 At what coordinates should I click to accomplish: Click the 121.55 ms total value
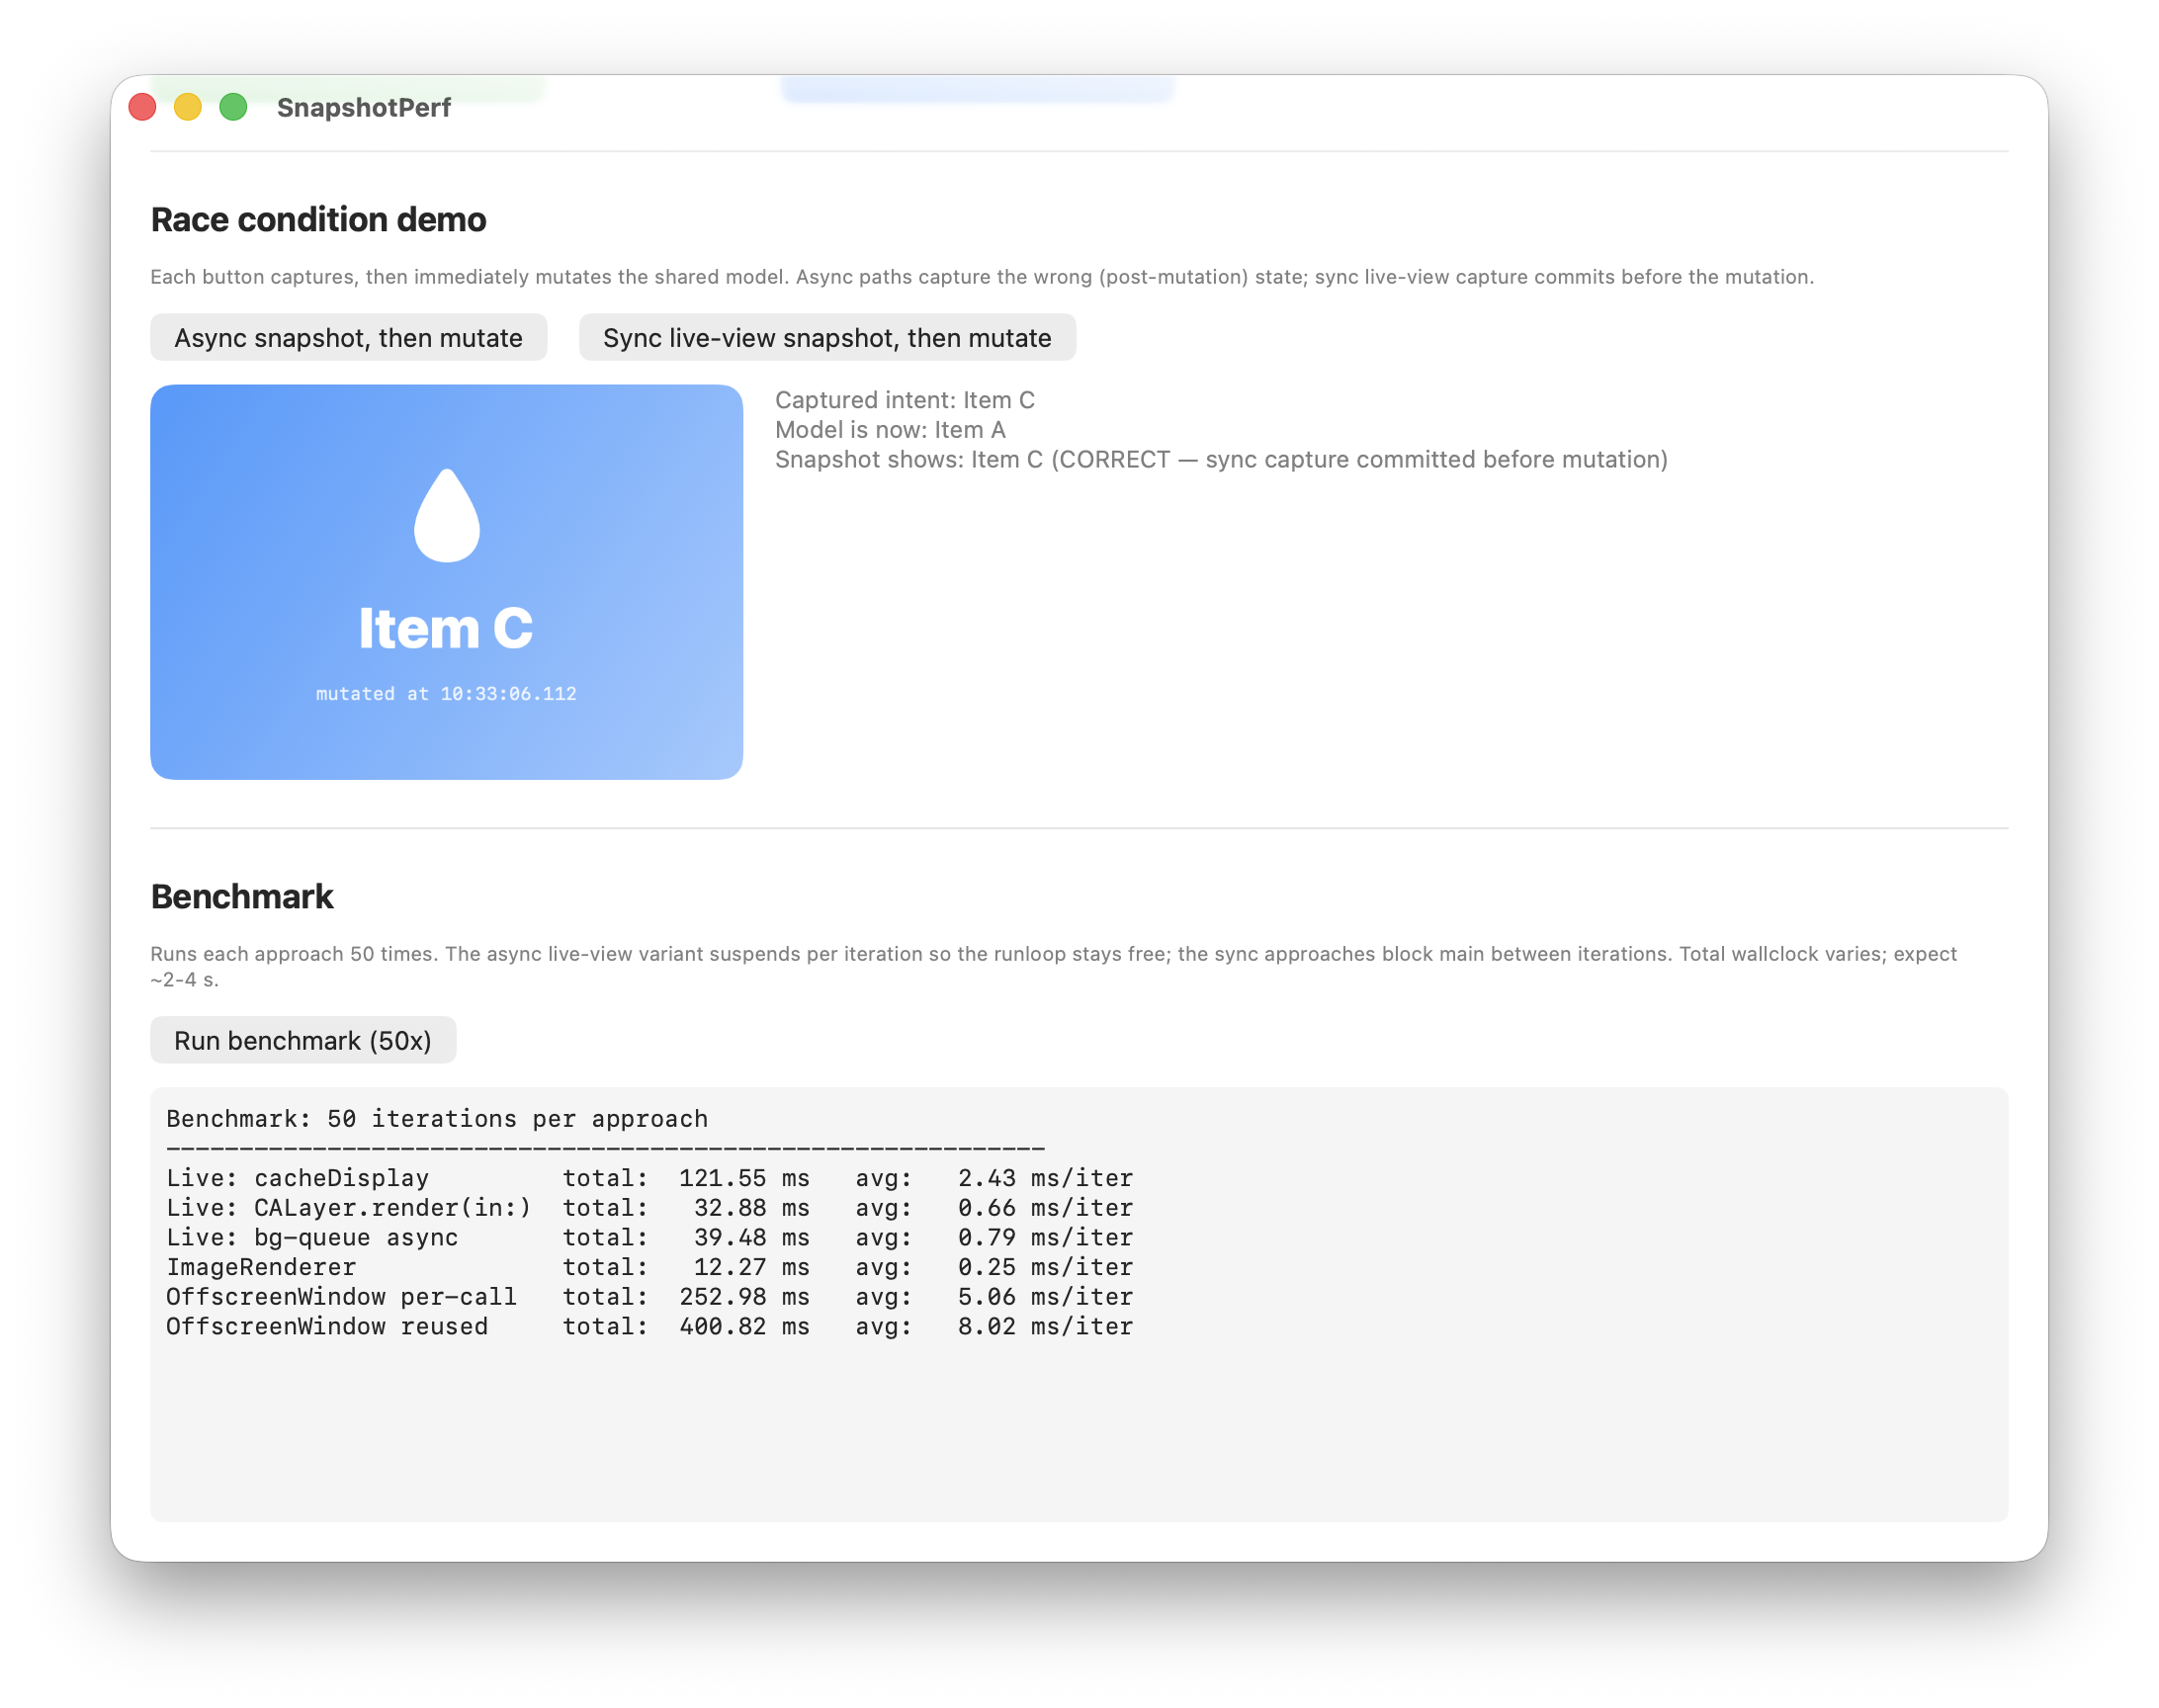click(744, 1177)
